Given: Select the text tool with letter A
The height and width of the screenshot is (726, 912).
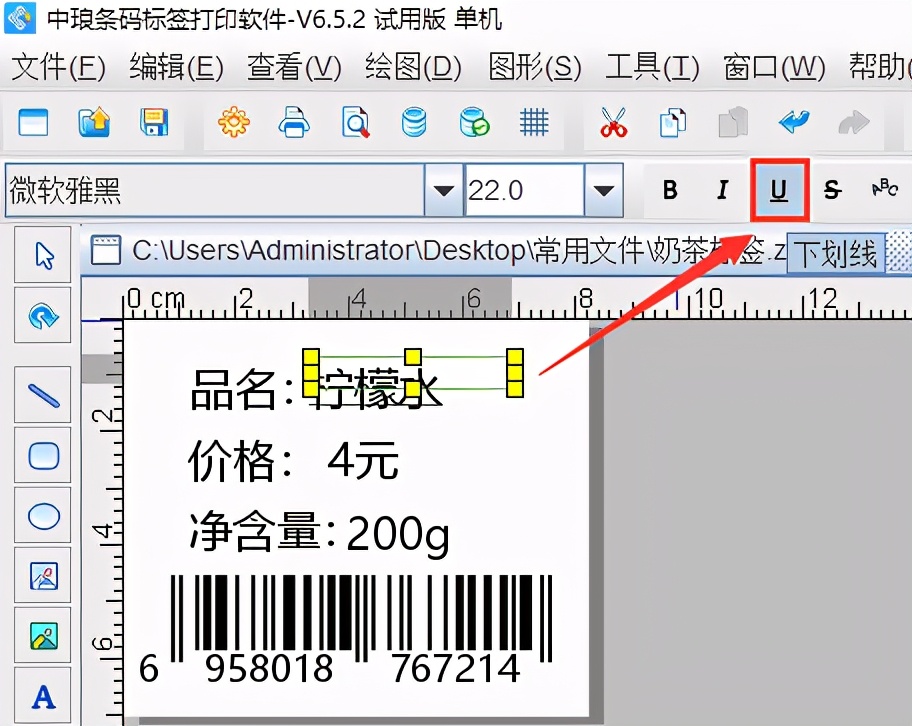Looking at the screenshot, I should (42, 696).
